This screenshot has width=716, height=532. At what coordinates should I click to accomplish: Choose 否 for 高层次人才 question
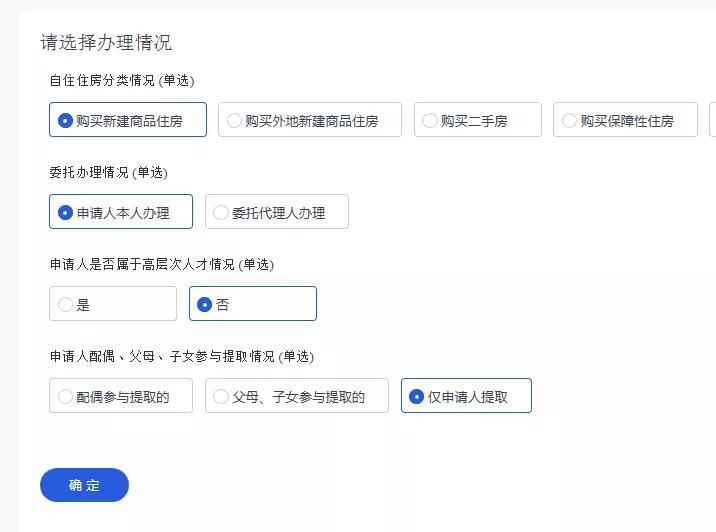pyautogui.click(x=253, y=304)
